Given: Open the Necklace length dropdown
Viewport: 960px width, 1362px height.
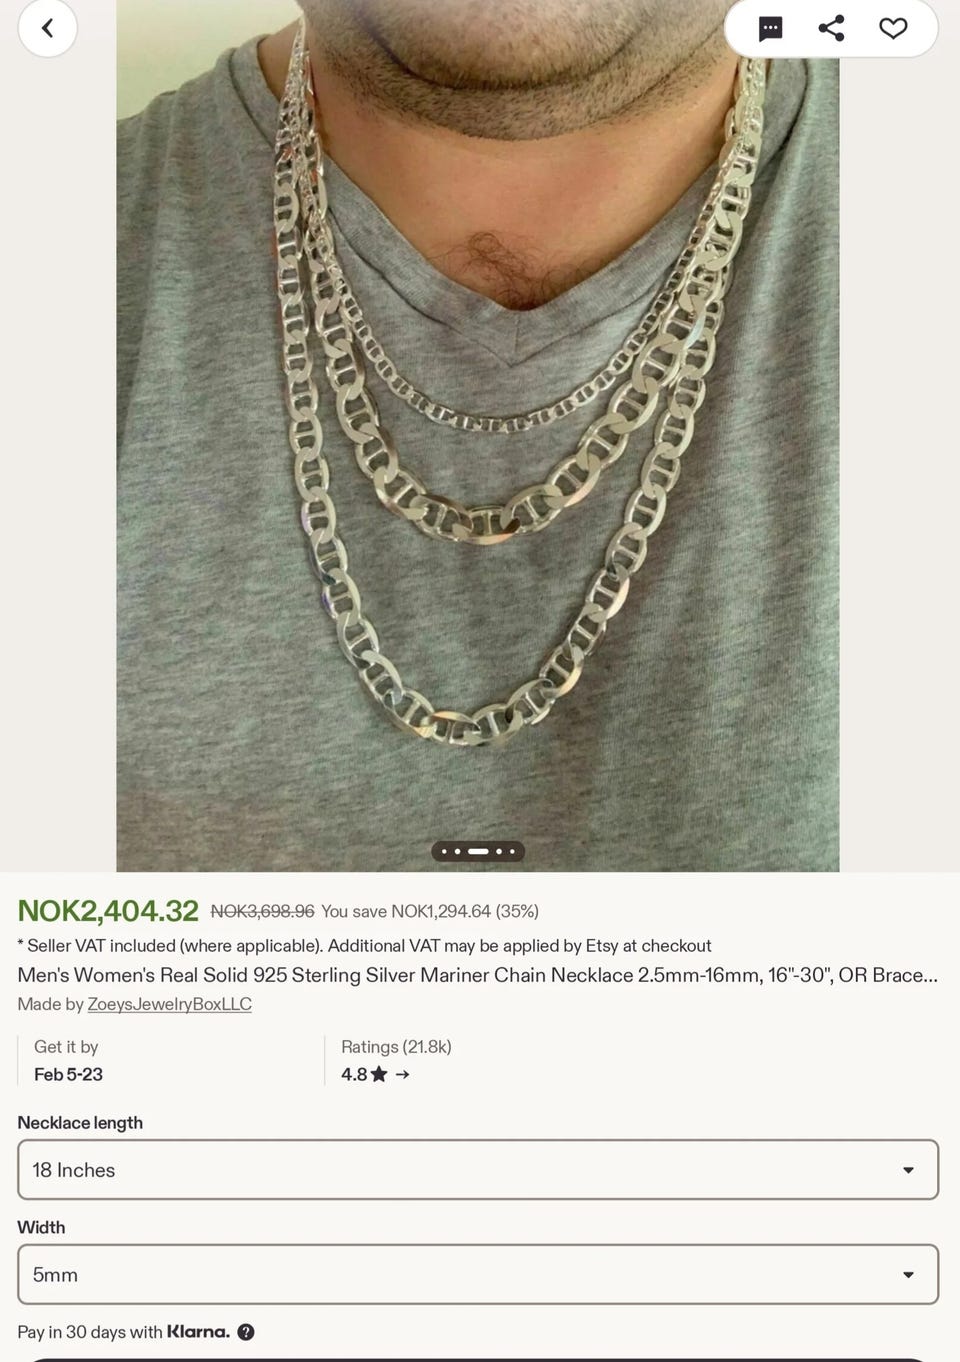Looking at the screenshot, I should point(478,1170).
